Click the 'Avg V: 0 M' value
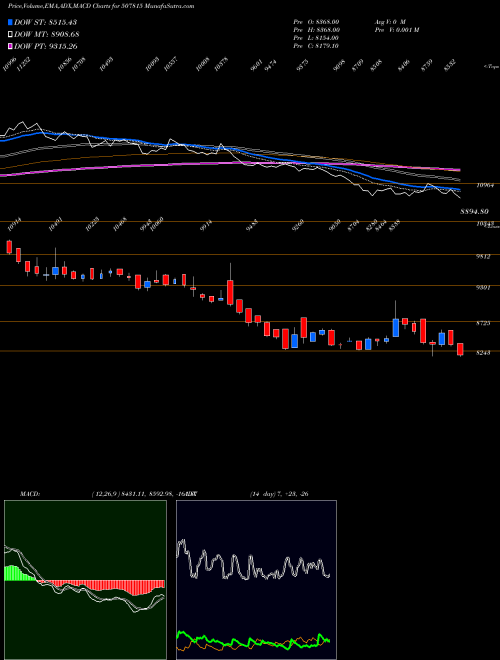Screen dimensions: 500x660 click(389, 22)
